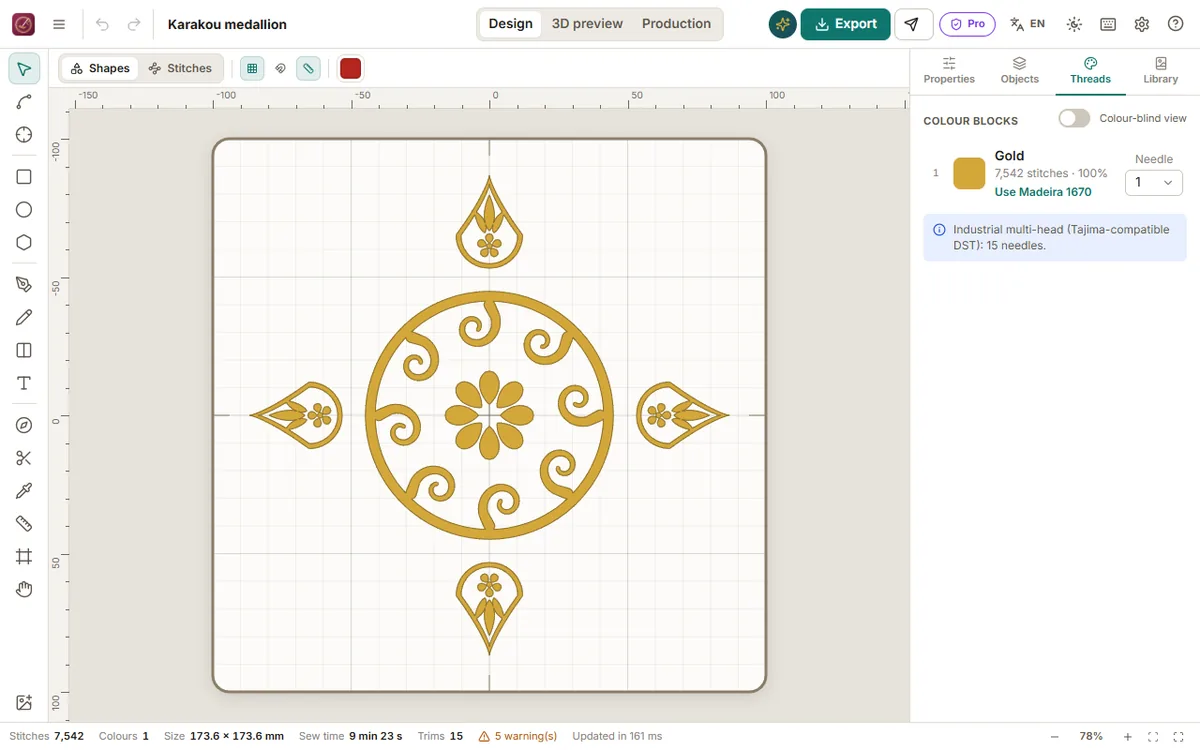Viewport: 1200px width, 750px height.
Task: Open the Ellipse shape tool
Action: [x=24, y=209]
